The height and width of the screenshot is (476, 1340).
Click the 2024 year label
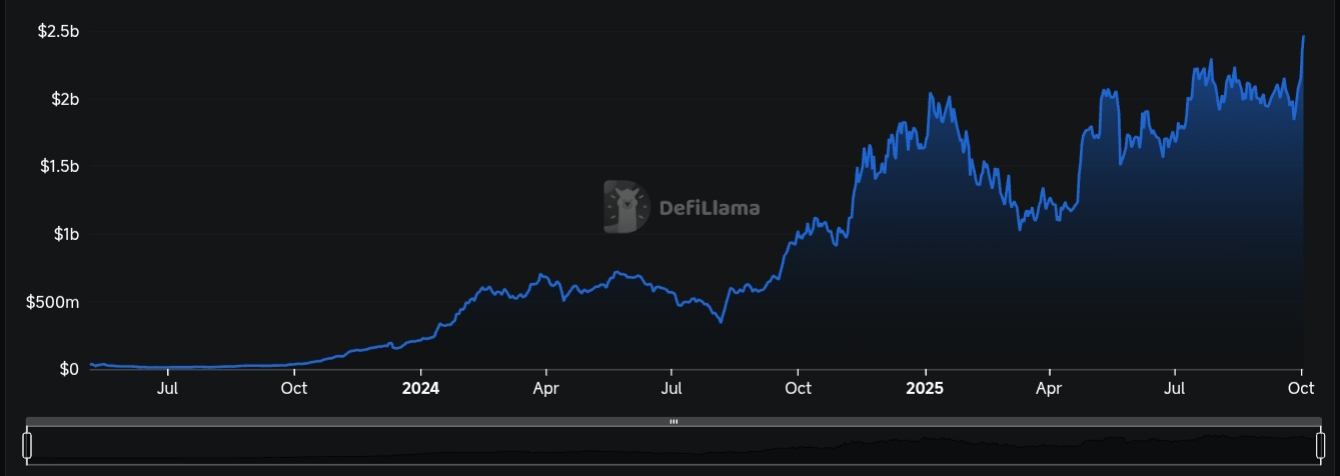tap(421, 387)
